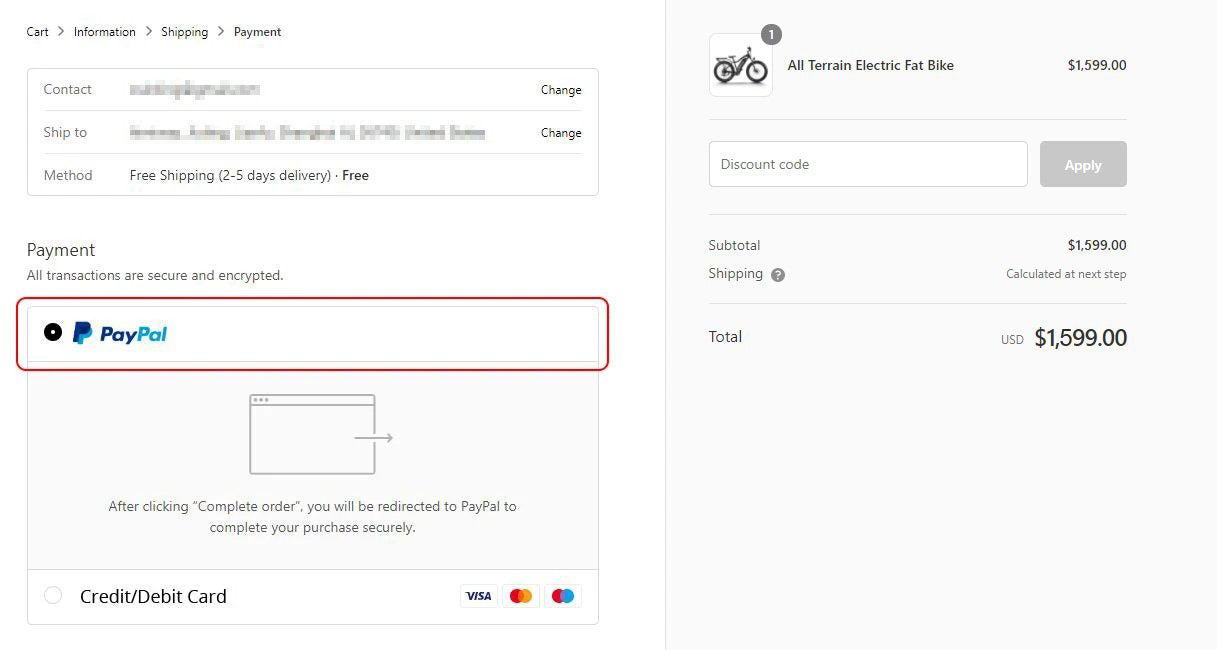
Task: Click the quantity badge on the product image
Action: click(770, 34)
